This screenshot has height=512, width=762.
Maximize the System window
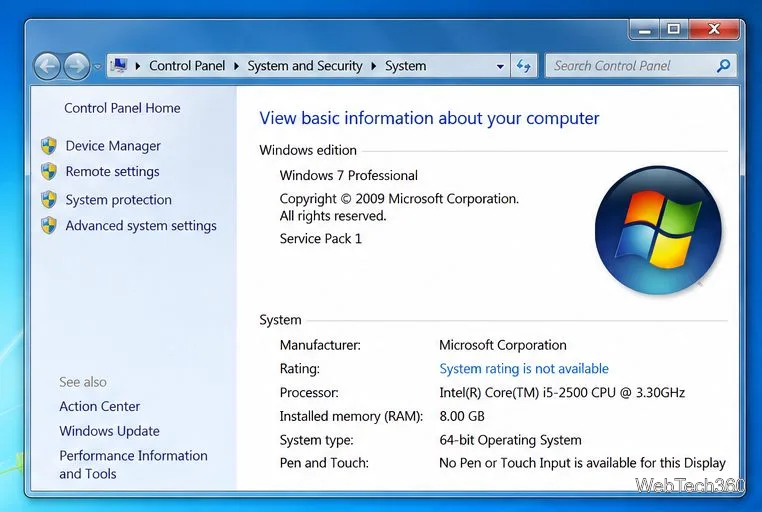pyautogui.click(x=674, y=30)
